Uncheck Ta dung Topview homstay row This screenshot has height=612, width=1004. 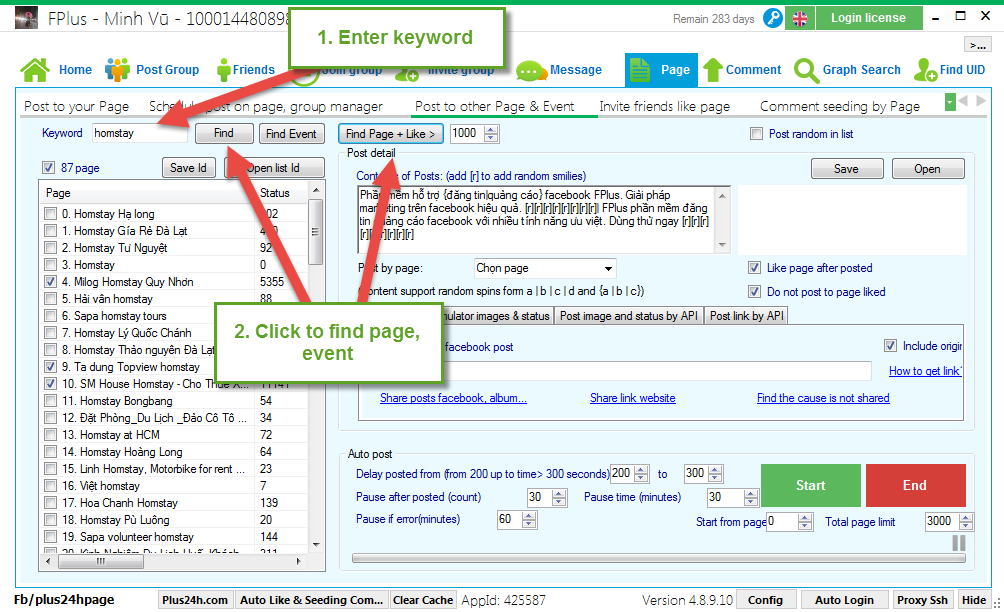click(x=51, y=367)
